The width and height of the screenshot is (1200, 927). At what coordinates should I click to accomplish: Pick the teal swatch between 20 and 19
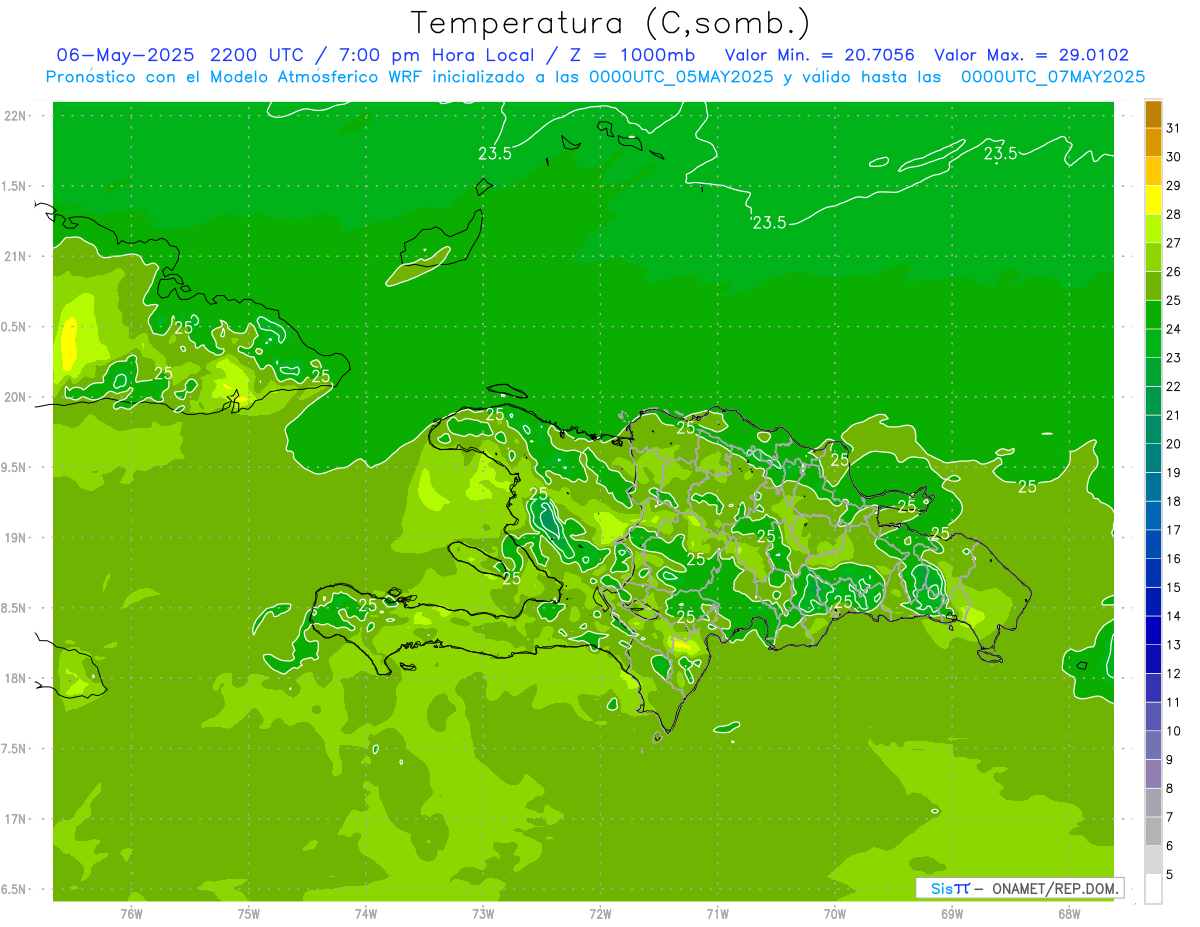(x=1153, y=458)
